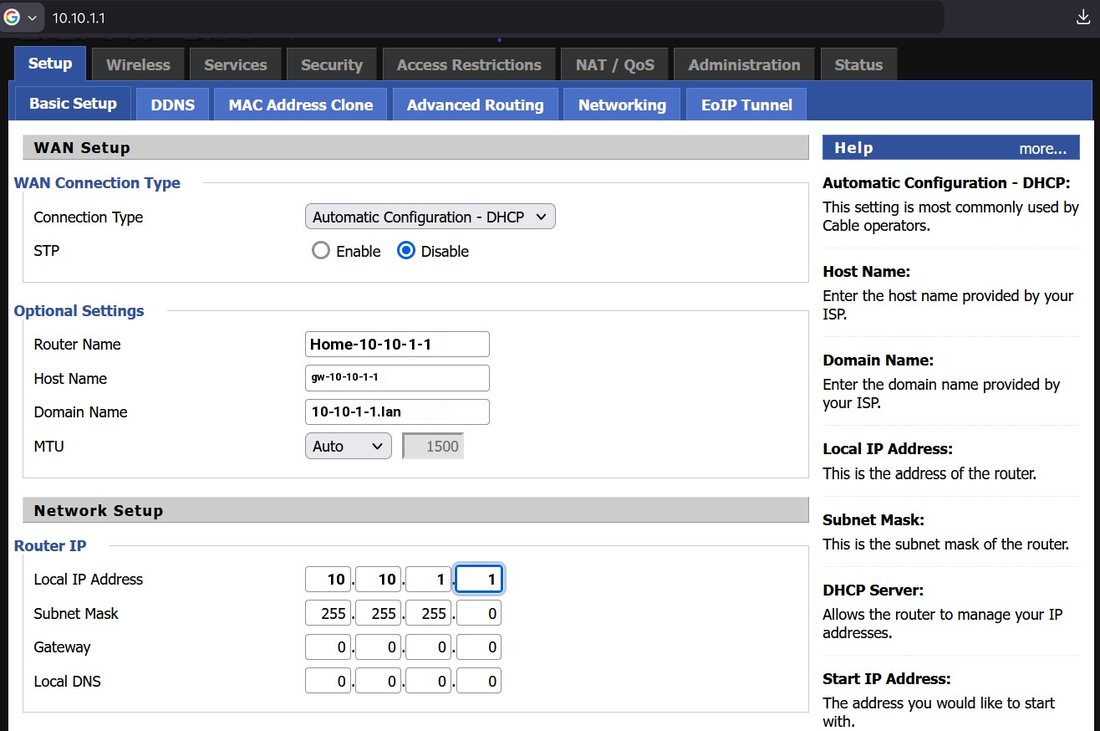Click the Router Name input field
Screen dimensions: 1100x731
[397, 344]
